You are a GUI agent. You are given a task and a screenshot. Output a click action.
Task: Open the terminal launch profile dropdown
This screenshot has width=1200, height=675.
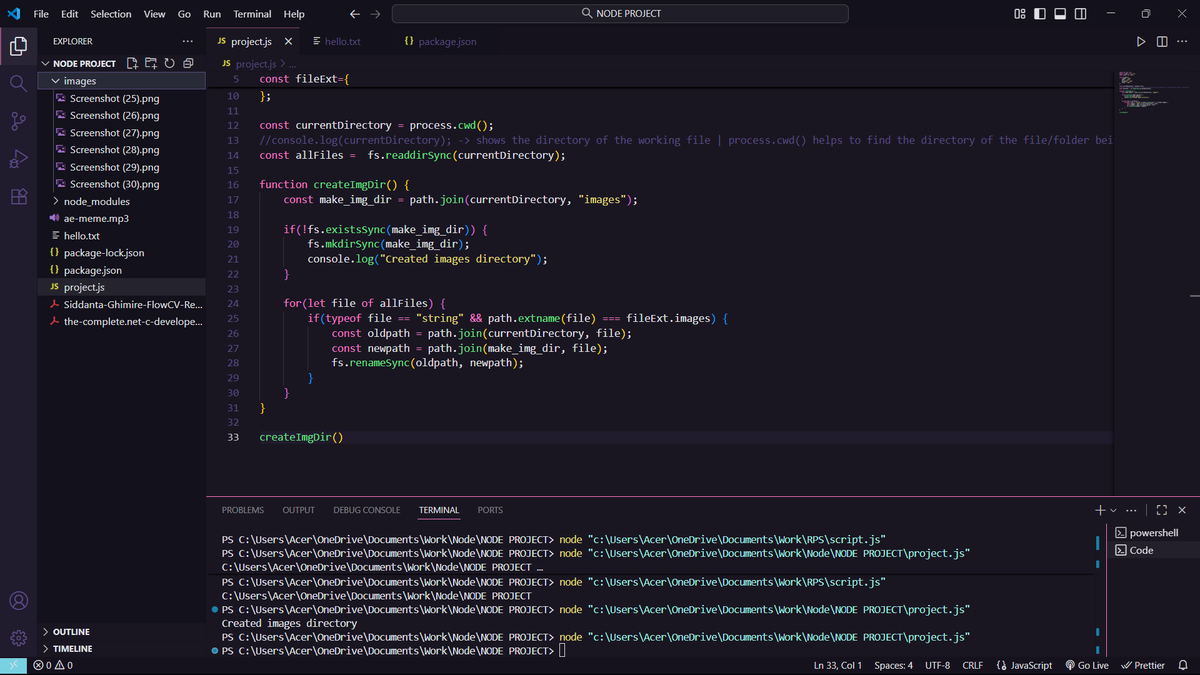tap(1114, 510)
